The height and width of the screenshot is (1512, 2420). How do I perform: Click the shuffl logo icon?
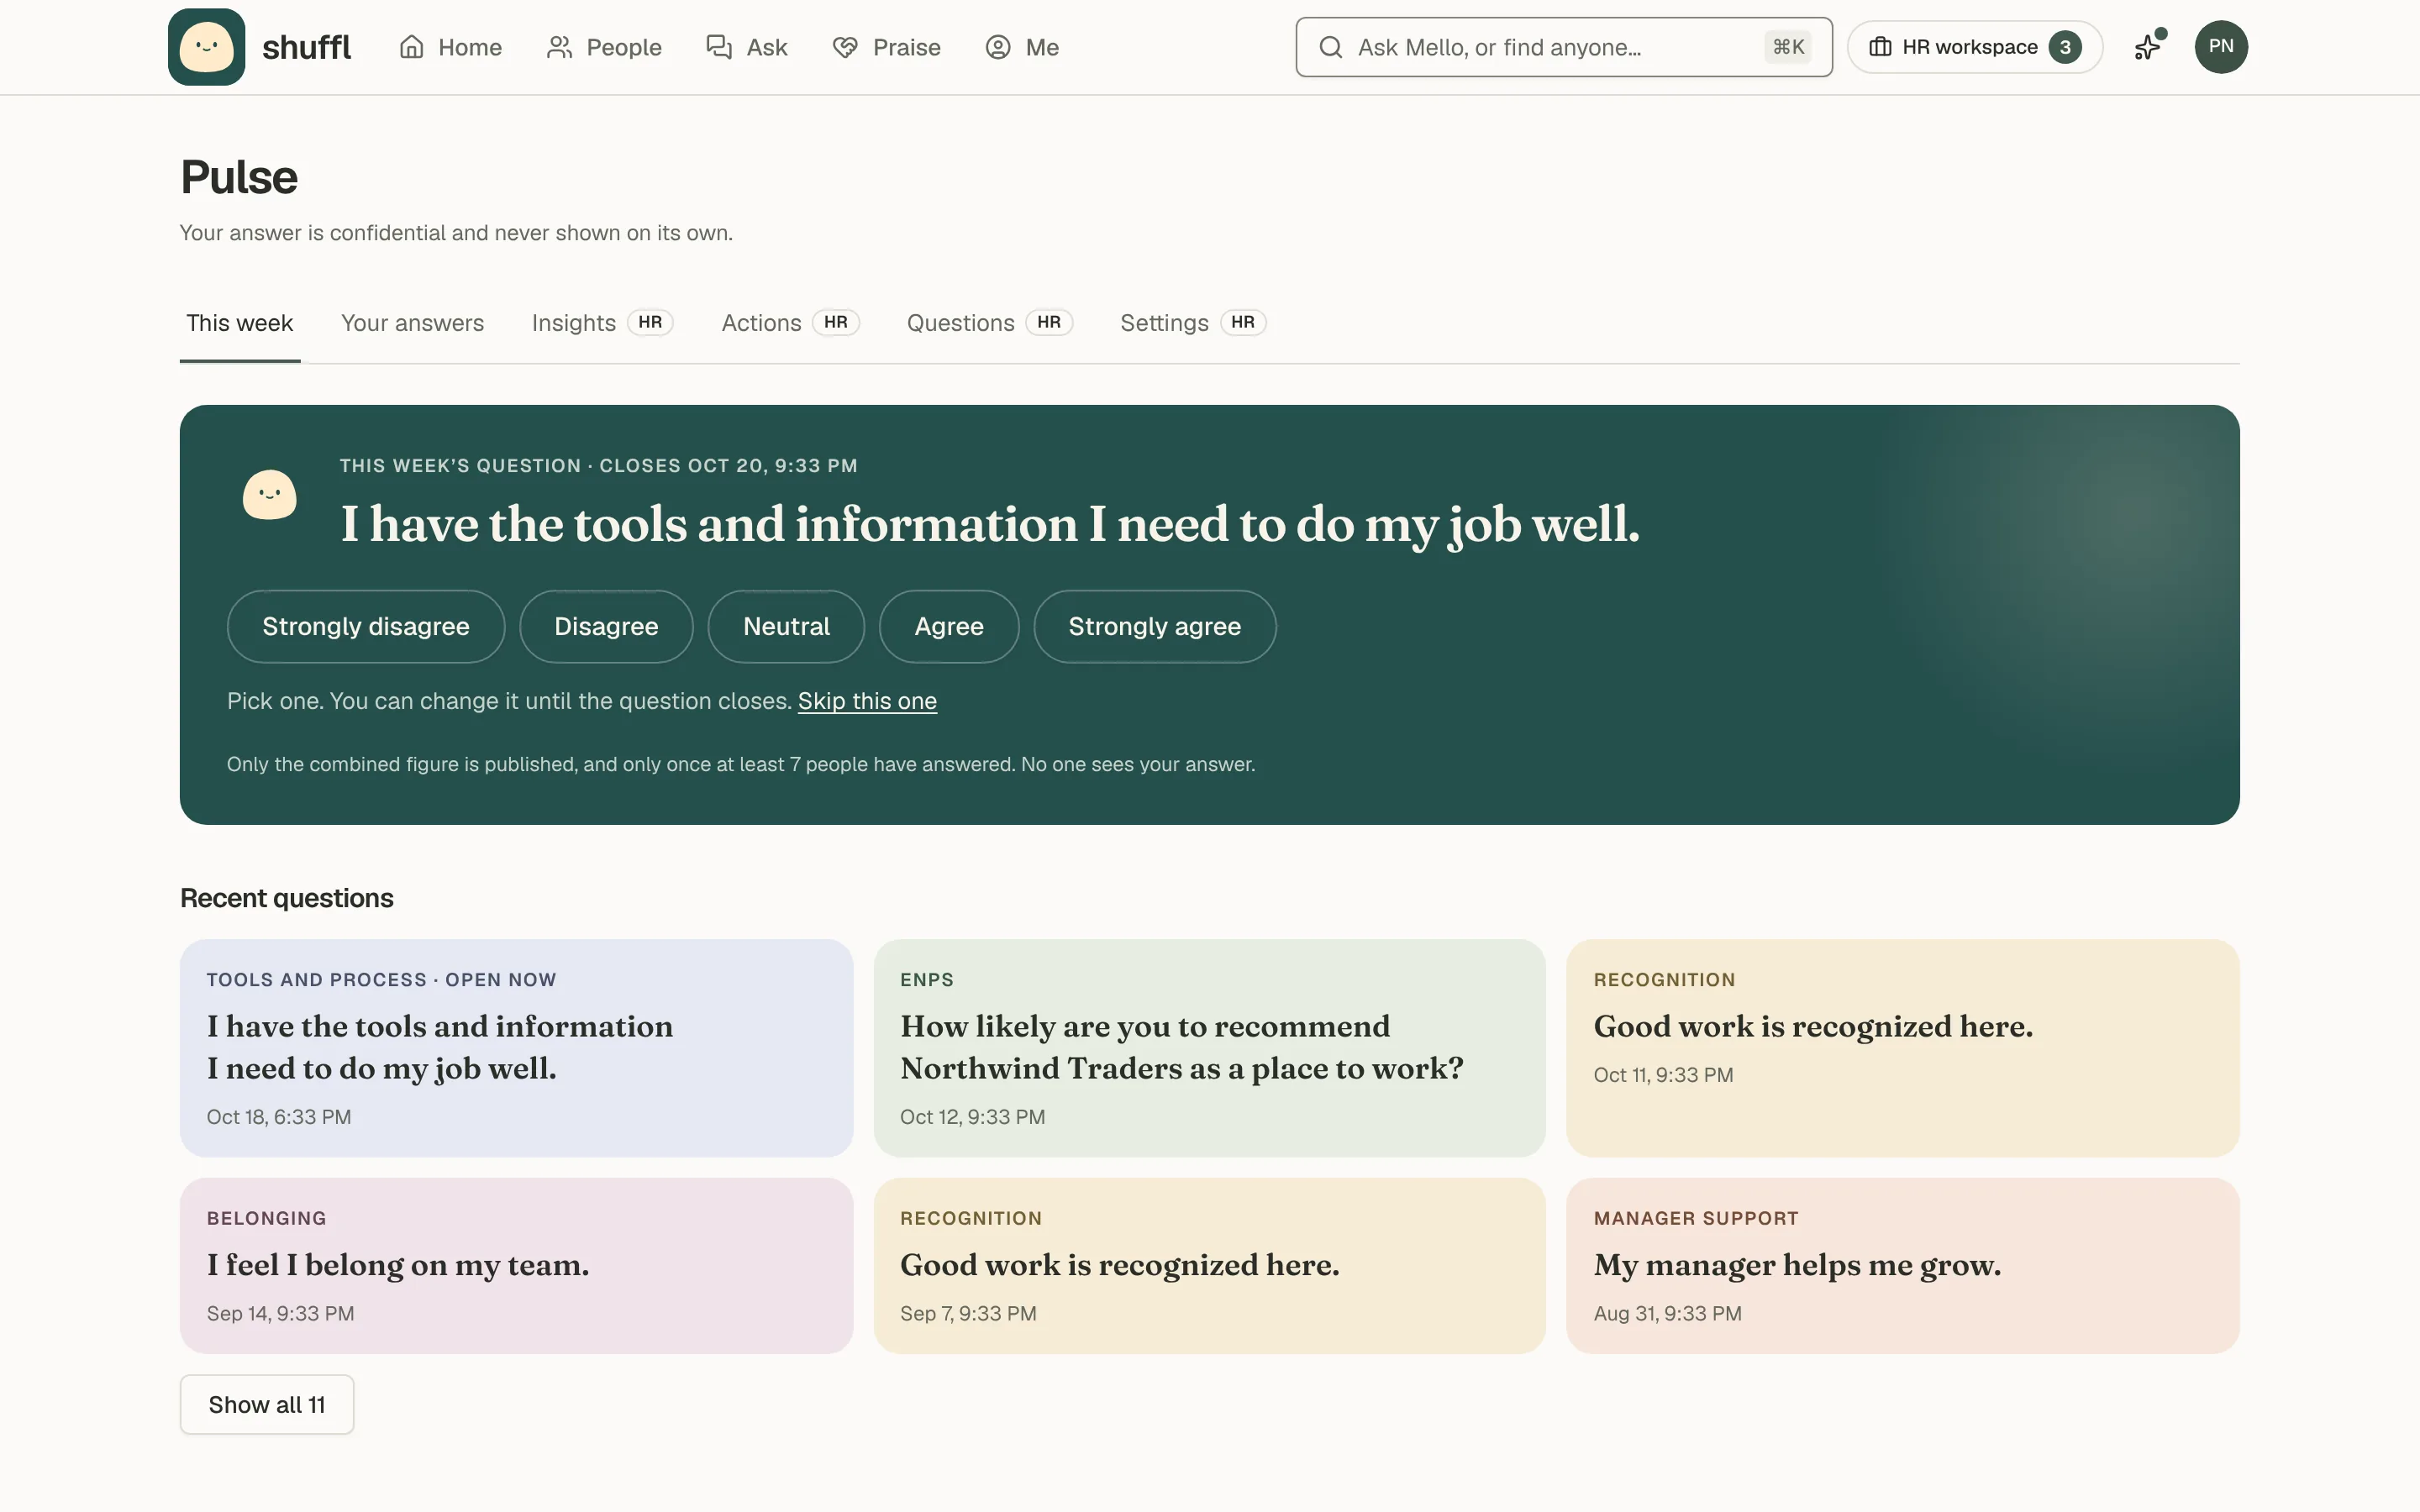click(x=206, y=47)
